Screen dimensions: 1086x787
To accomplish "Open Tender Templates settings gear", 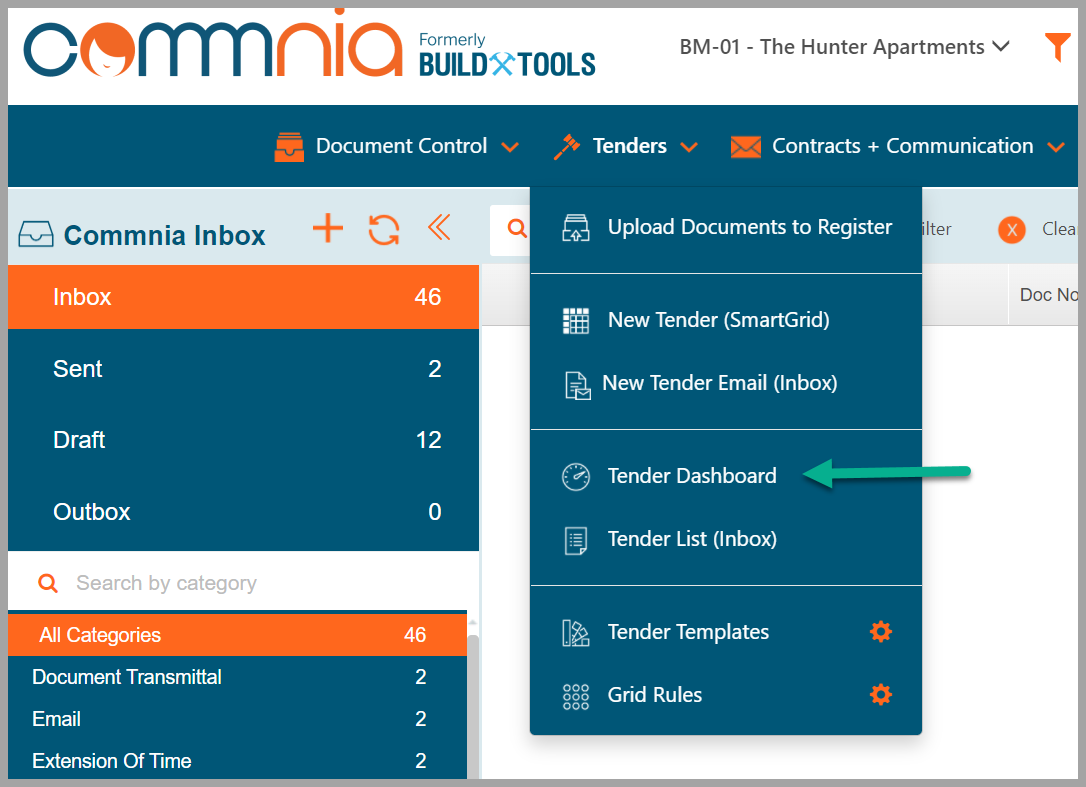I will [x=881, y=631].
